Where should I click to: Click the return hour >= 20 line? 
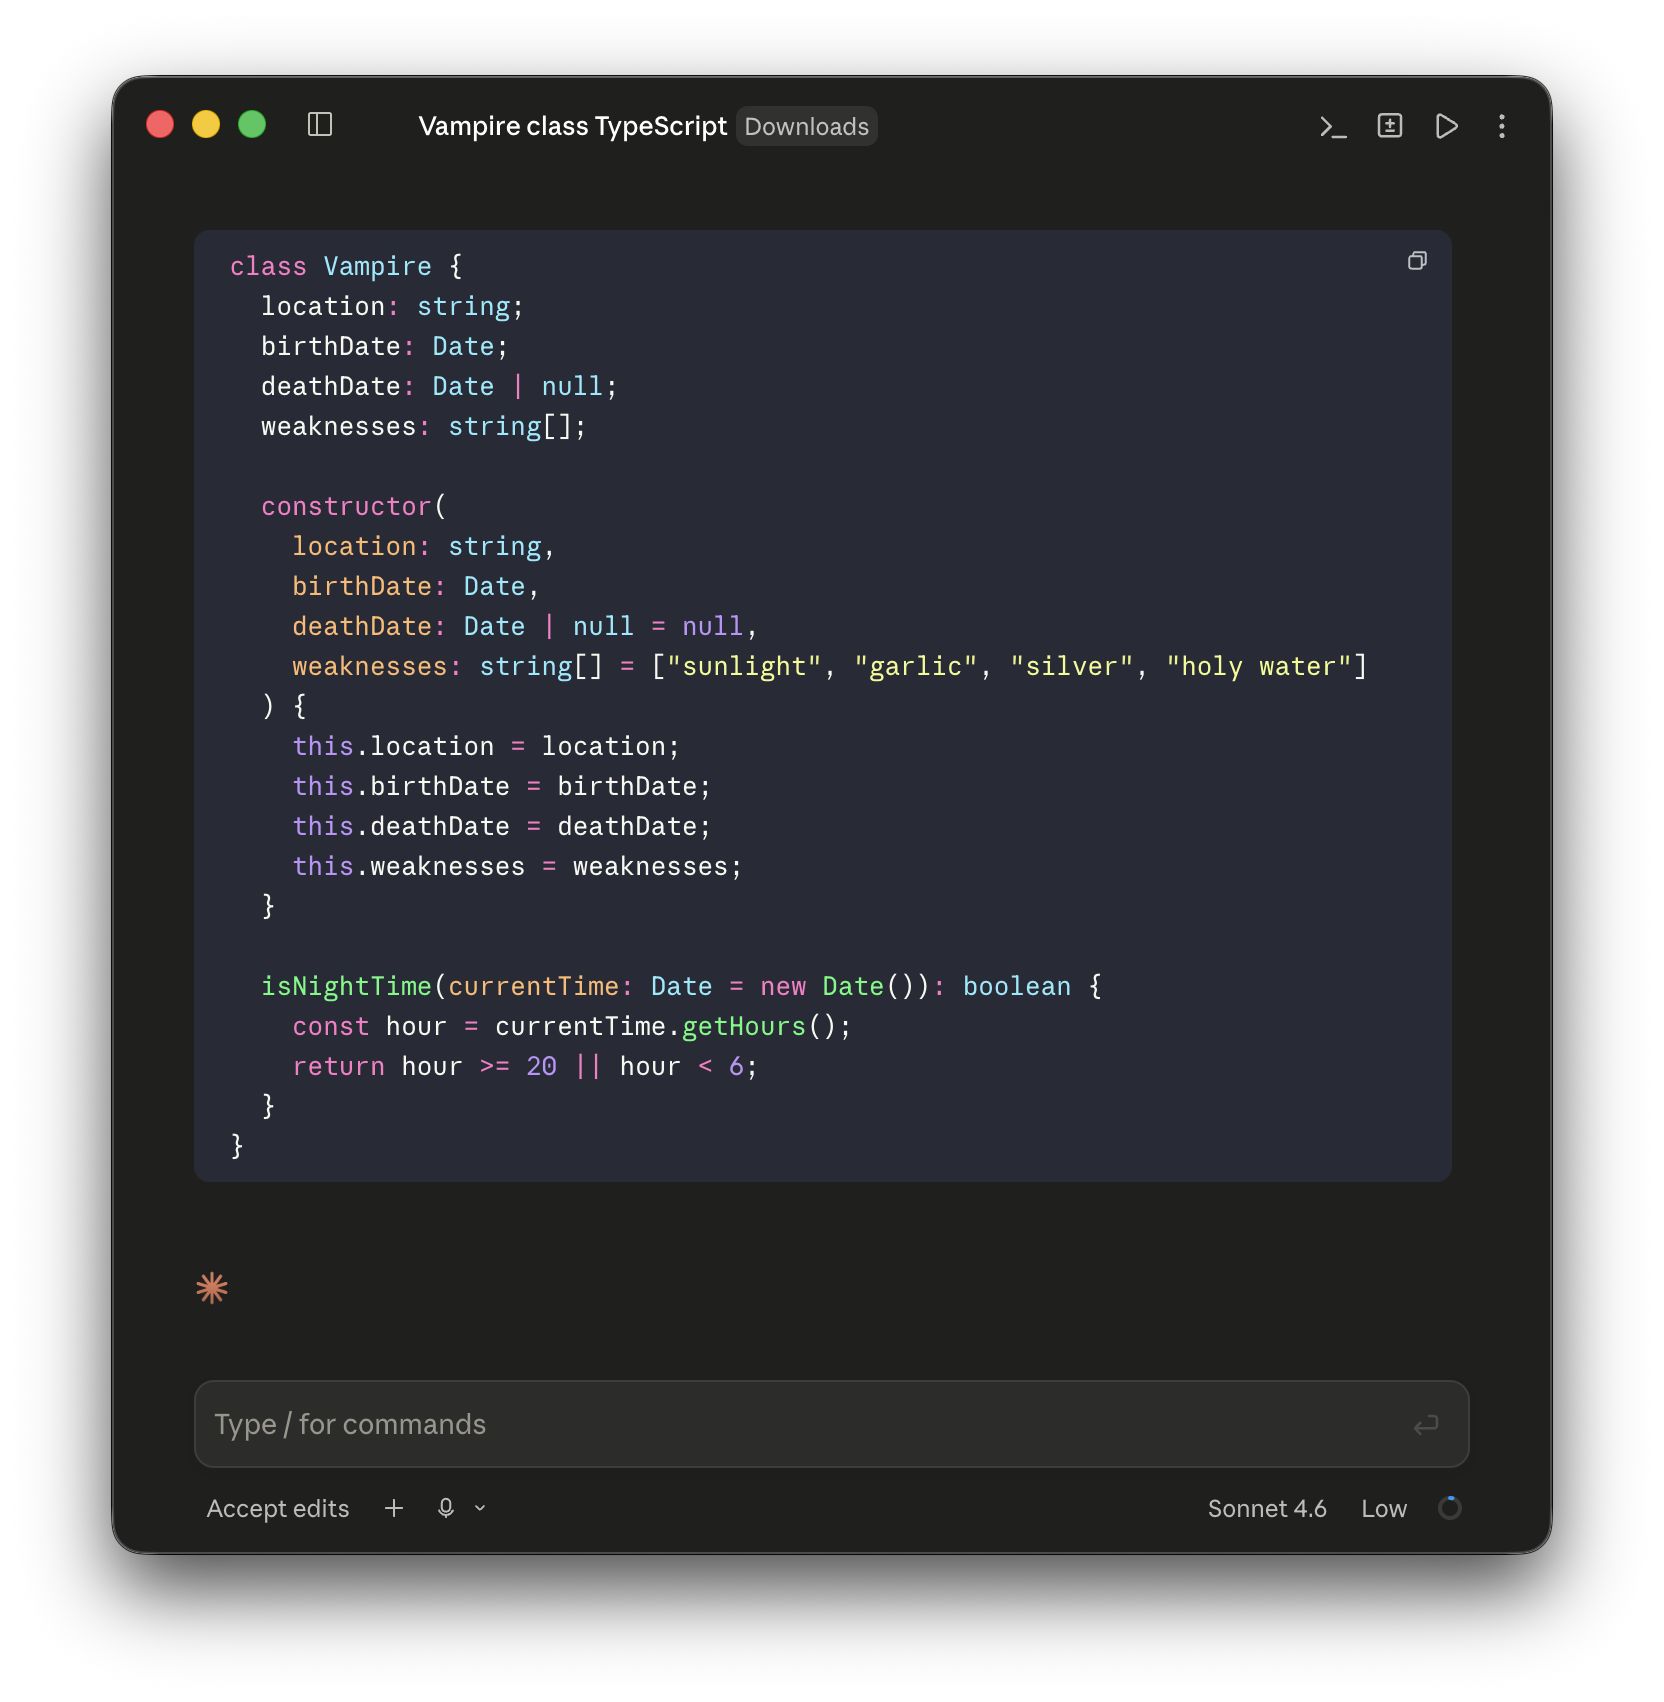click(x=525, y=1066)
